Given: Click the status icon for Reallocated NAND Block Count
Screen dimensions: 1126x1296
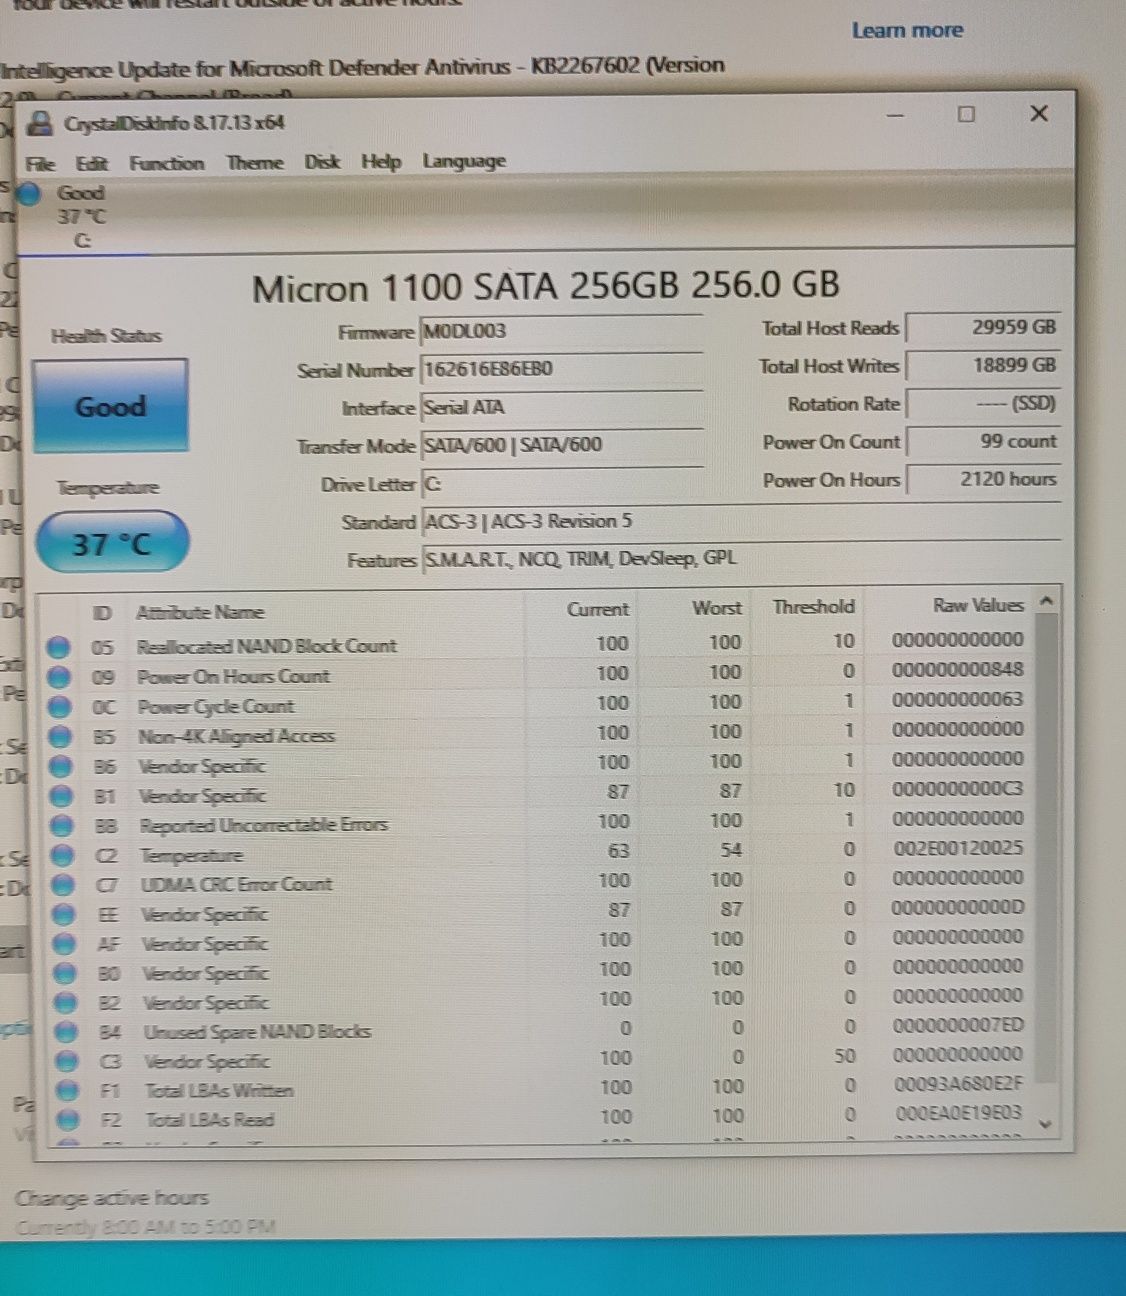Looking at the screenshot, I should point(59,647).
